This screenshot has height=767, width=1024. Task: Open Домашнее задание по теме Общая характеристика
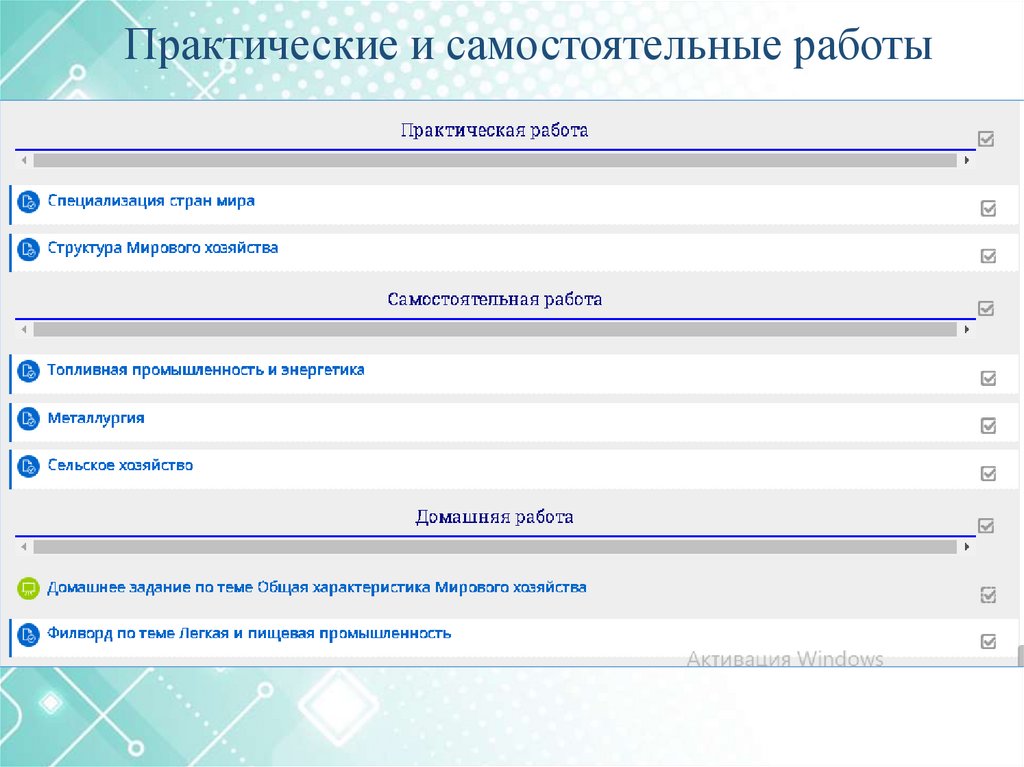pyautogui.click(x=317, y=587)
